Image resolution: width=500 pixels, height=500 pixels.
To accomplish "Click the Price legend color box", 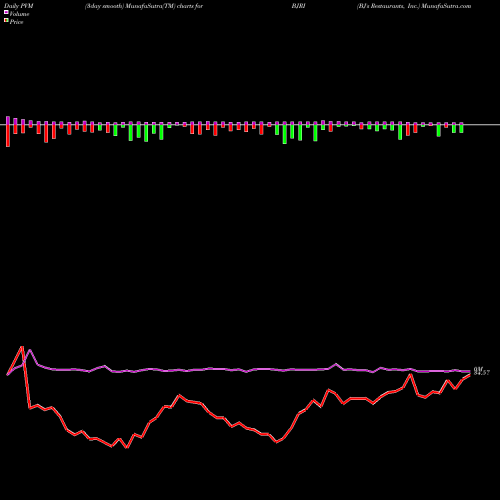I will coord(6,21).
